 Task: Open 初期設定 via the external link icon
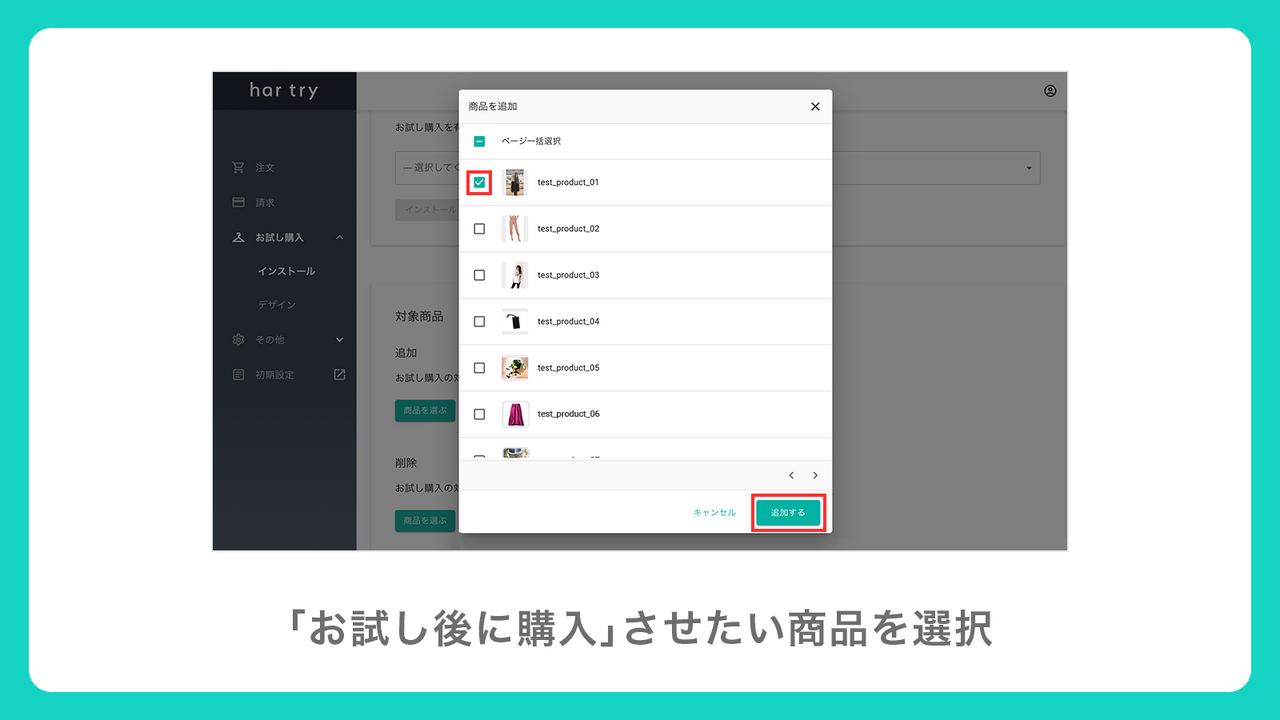click(339, 374)
